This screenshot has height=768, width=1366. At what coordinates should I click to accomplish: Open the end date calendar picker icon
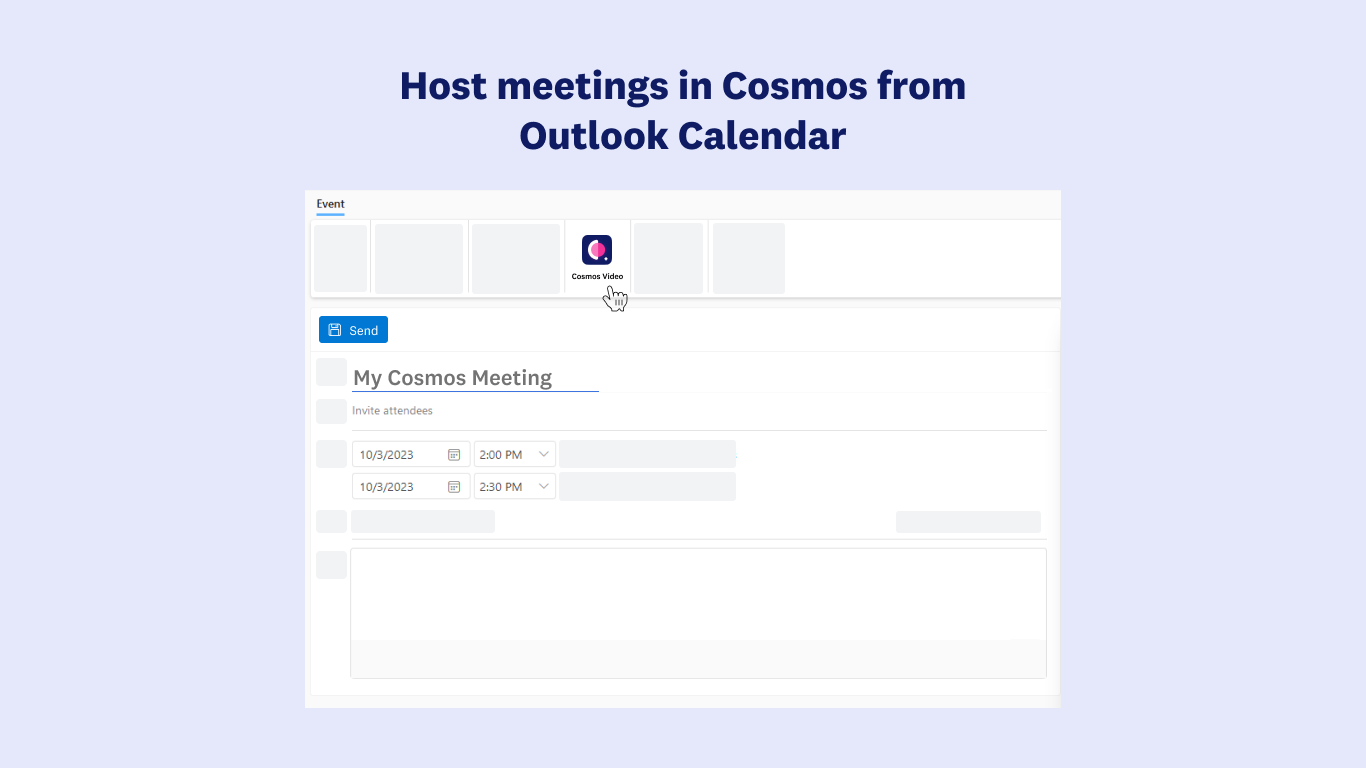pyautogui.click(x=454, y=487)
